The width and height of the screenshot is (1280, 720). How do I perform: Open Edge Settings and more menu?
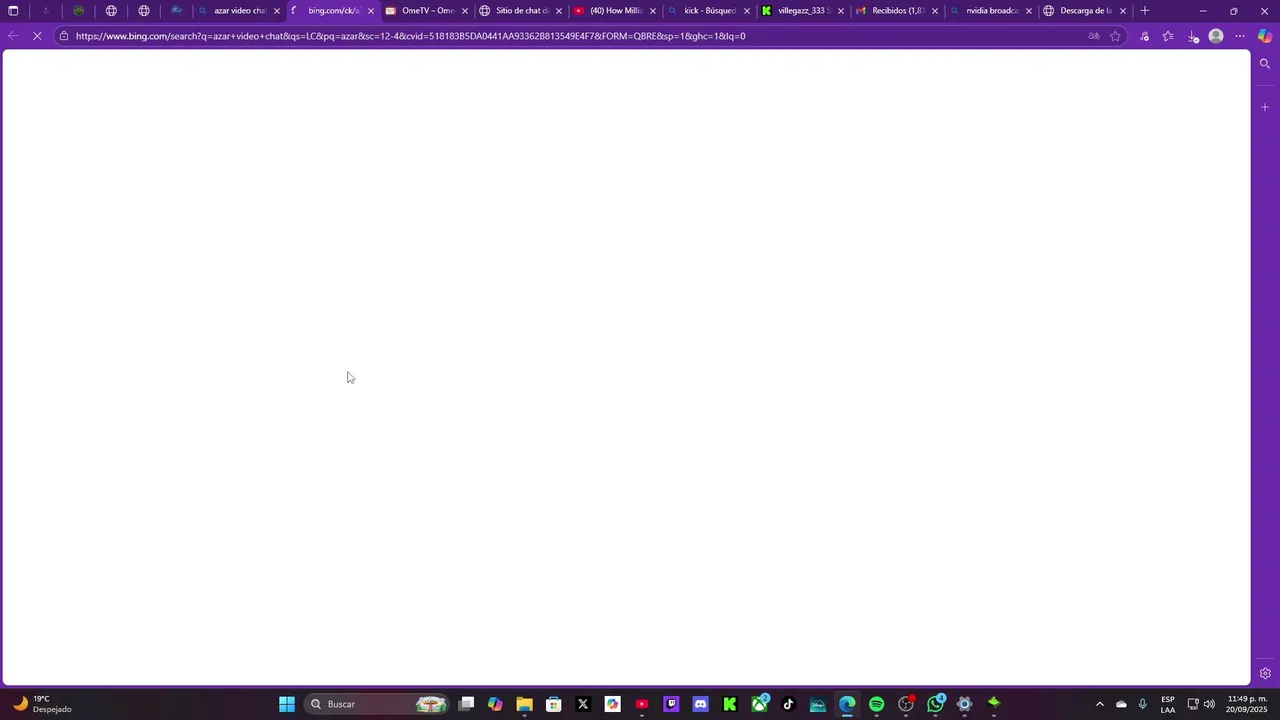point(1240,36)
